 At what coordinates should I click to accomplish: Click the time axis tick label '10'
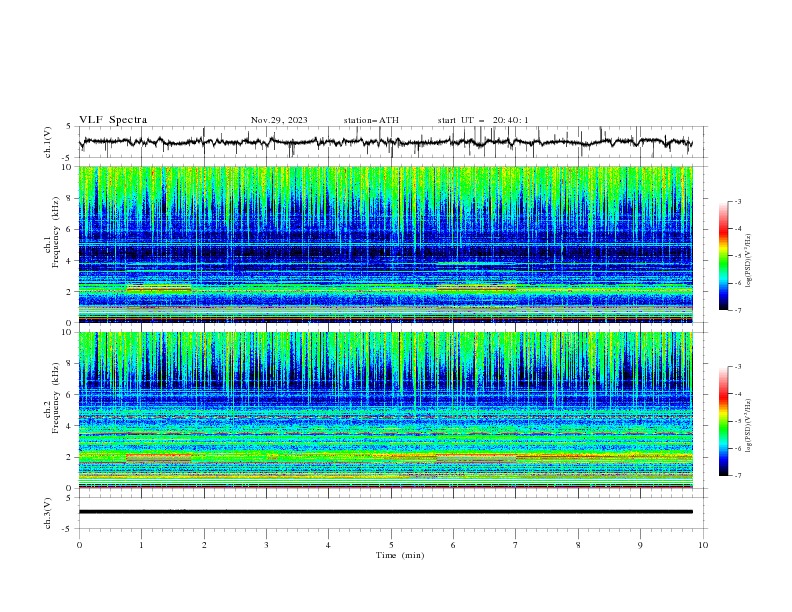tap(703, 545)
